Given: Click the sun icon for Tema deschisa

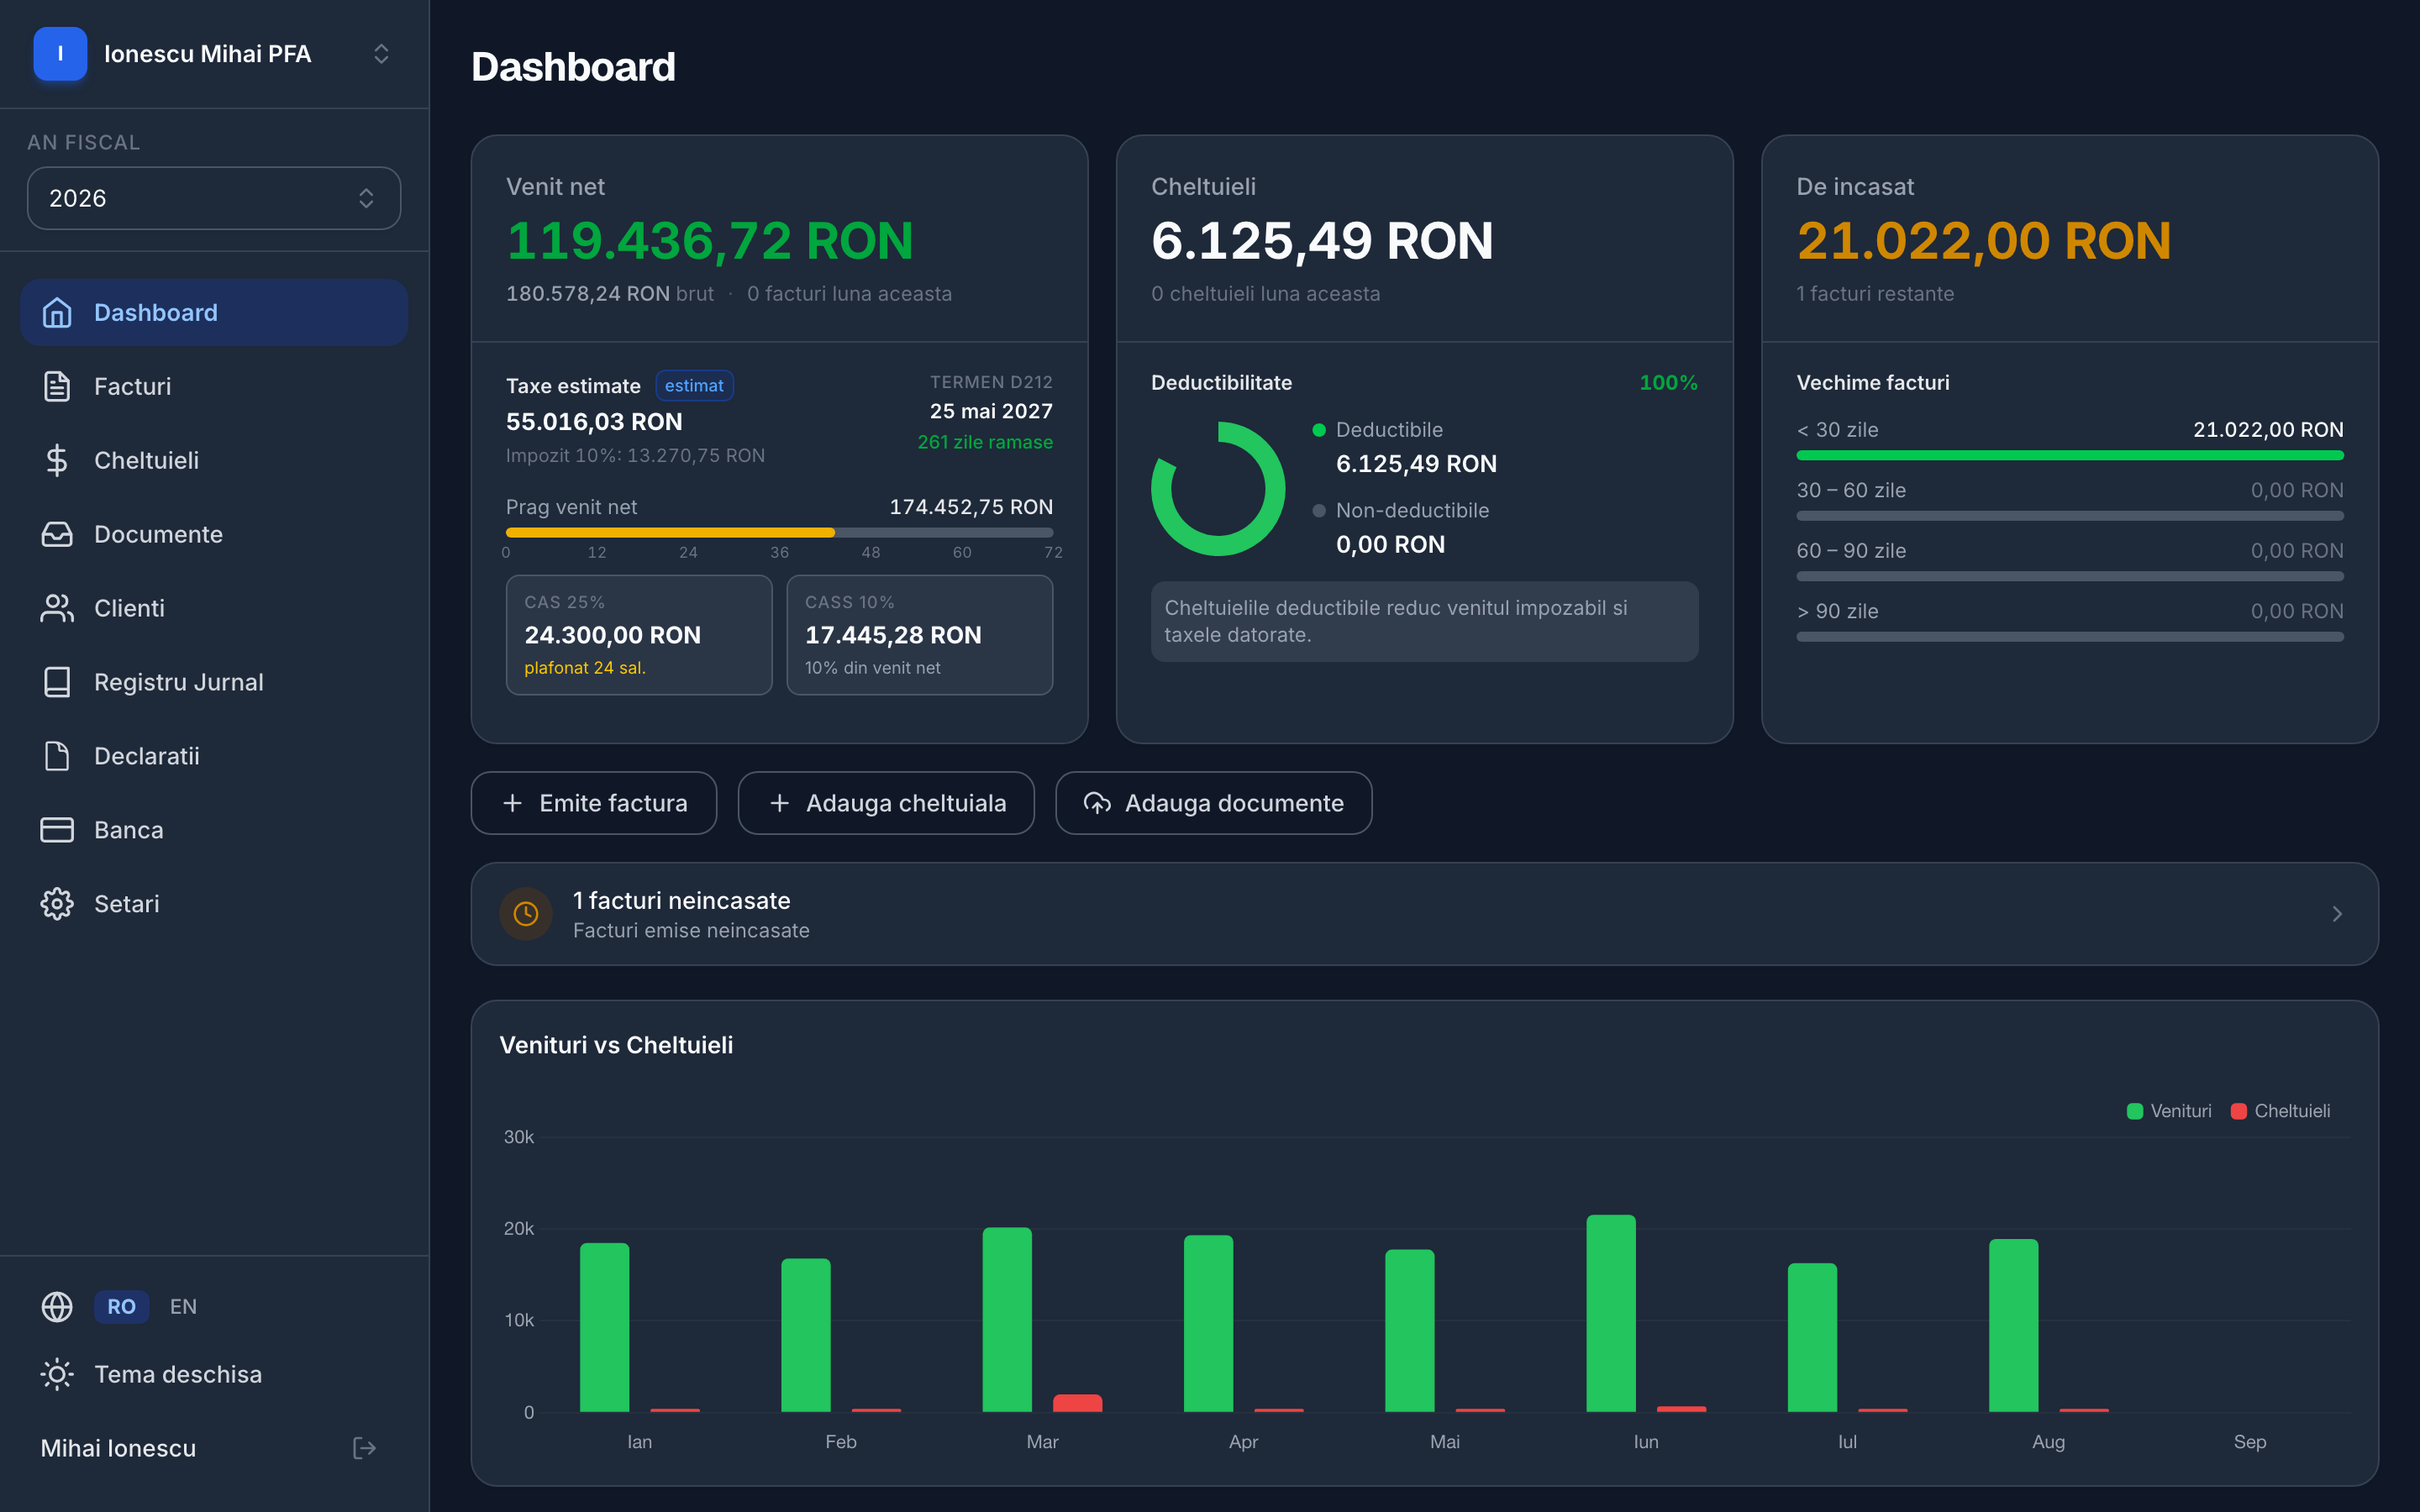Looking at the screenshot, I should [x=57, y=1375].
